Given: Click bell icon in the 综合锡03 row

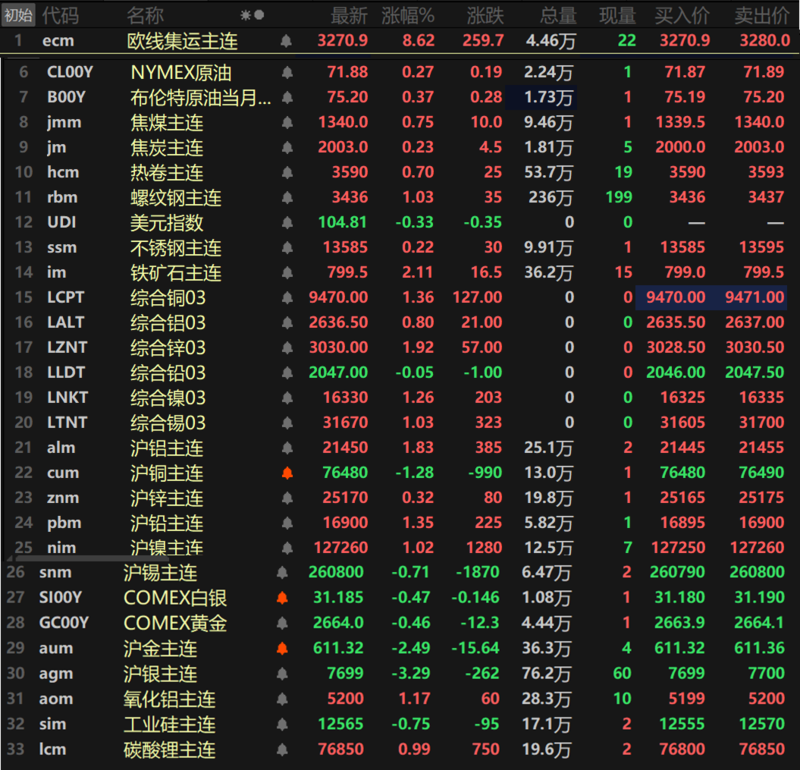Looking at the screenshot, I should [x=287, y=423].
